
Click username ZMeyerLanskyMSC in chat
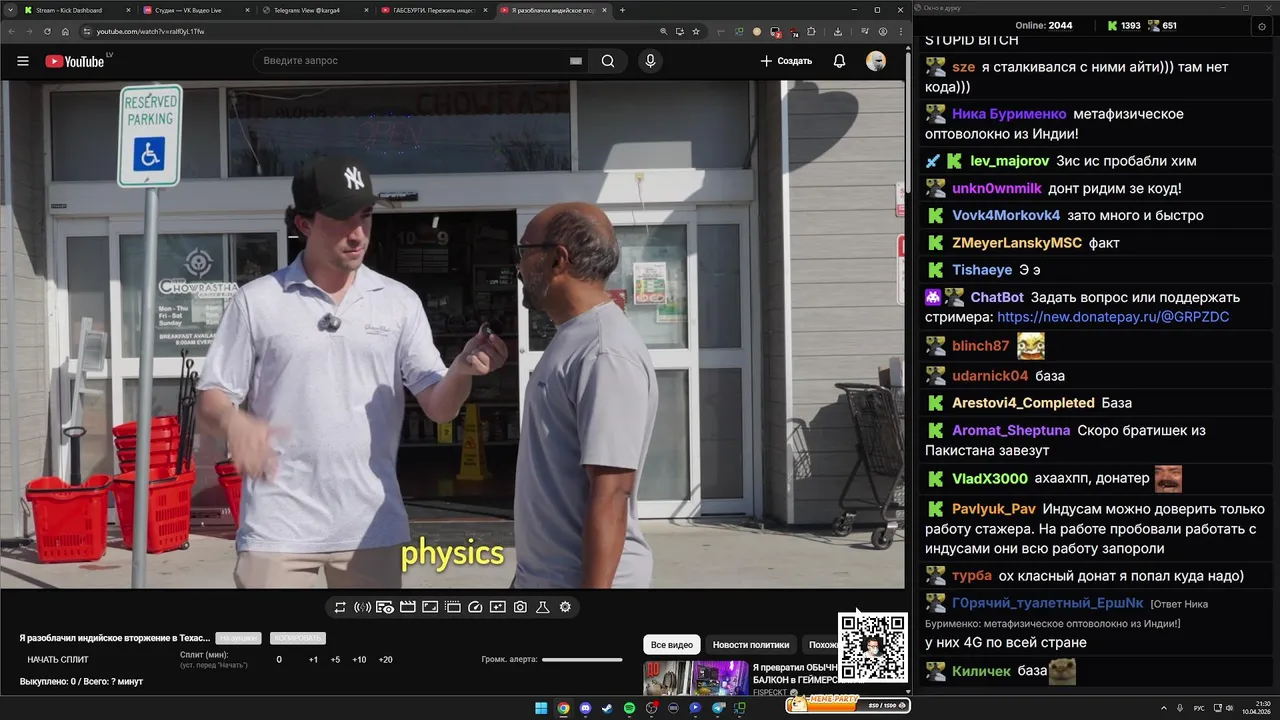(1017, 243)
